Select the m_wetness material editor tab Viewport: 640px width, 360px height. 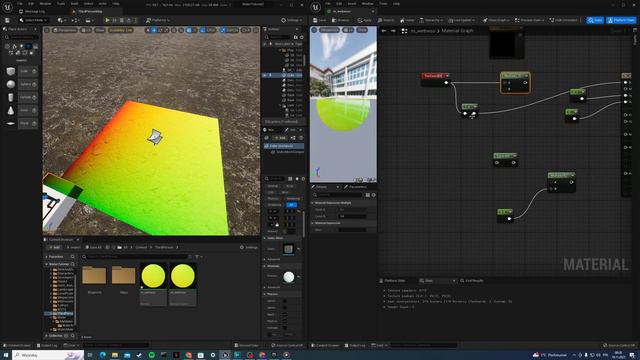pos(341,11)
